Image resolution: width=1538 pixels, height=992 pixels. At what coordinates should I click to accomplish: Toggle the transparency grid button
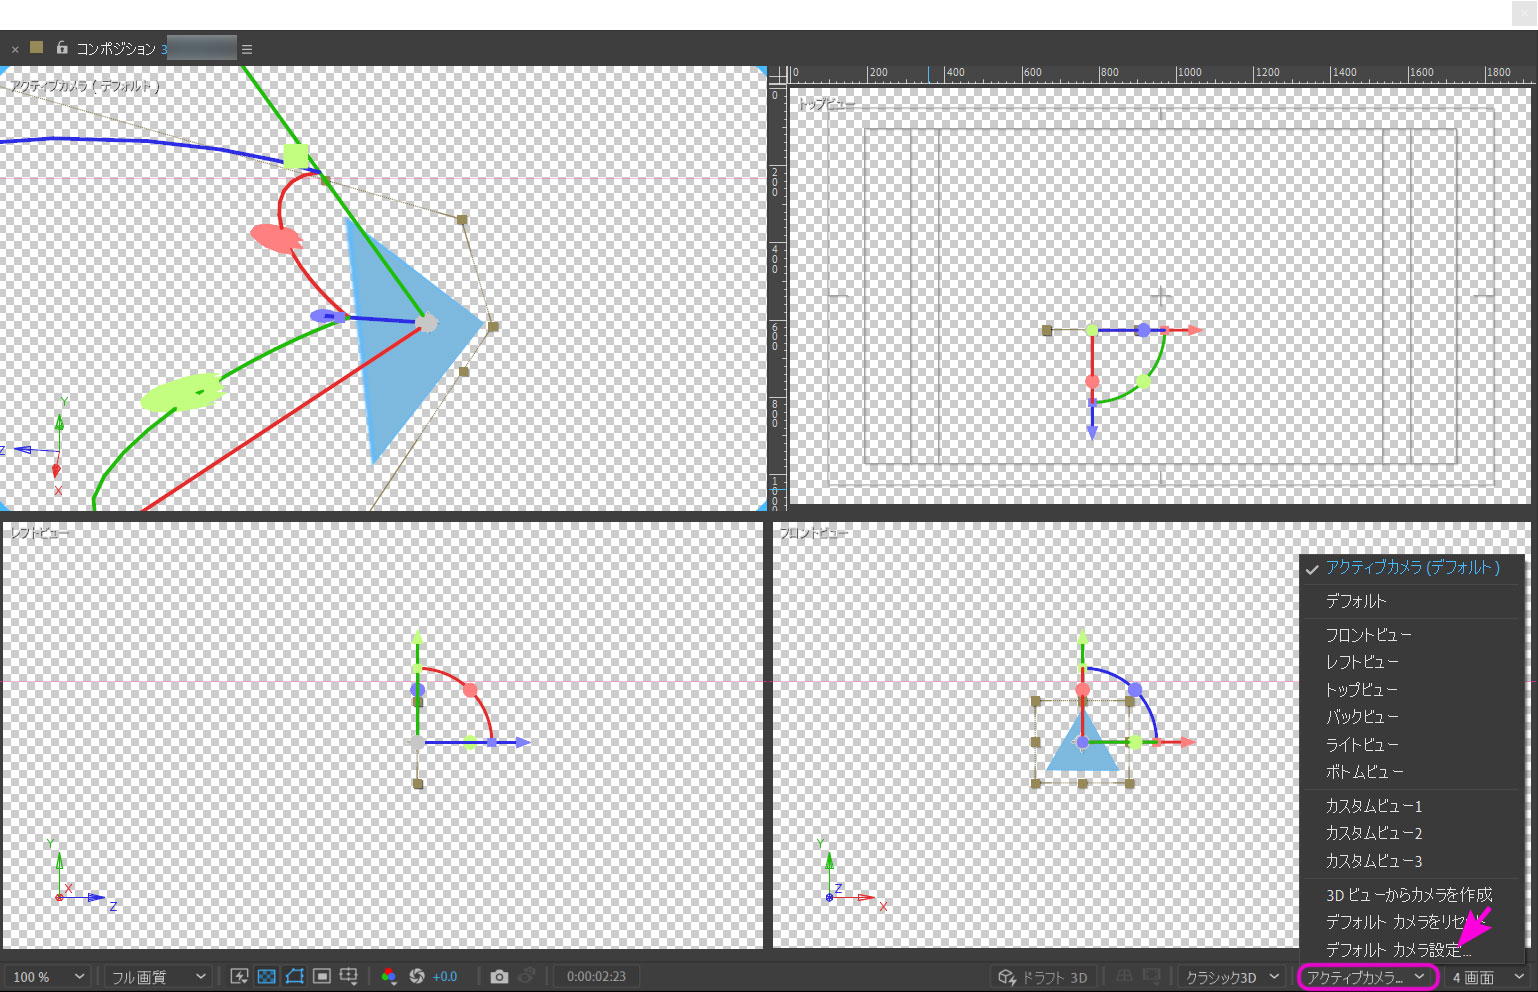(x=266, y=976)
